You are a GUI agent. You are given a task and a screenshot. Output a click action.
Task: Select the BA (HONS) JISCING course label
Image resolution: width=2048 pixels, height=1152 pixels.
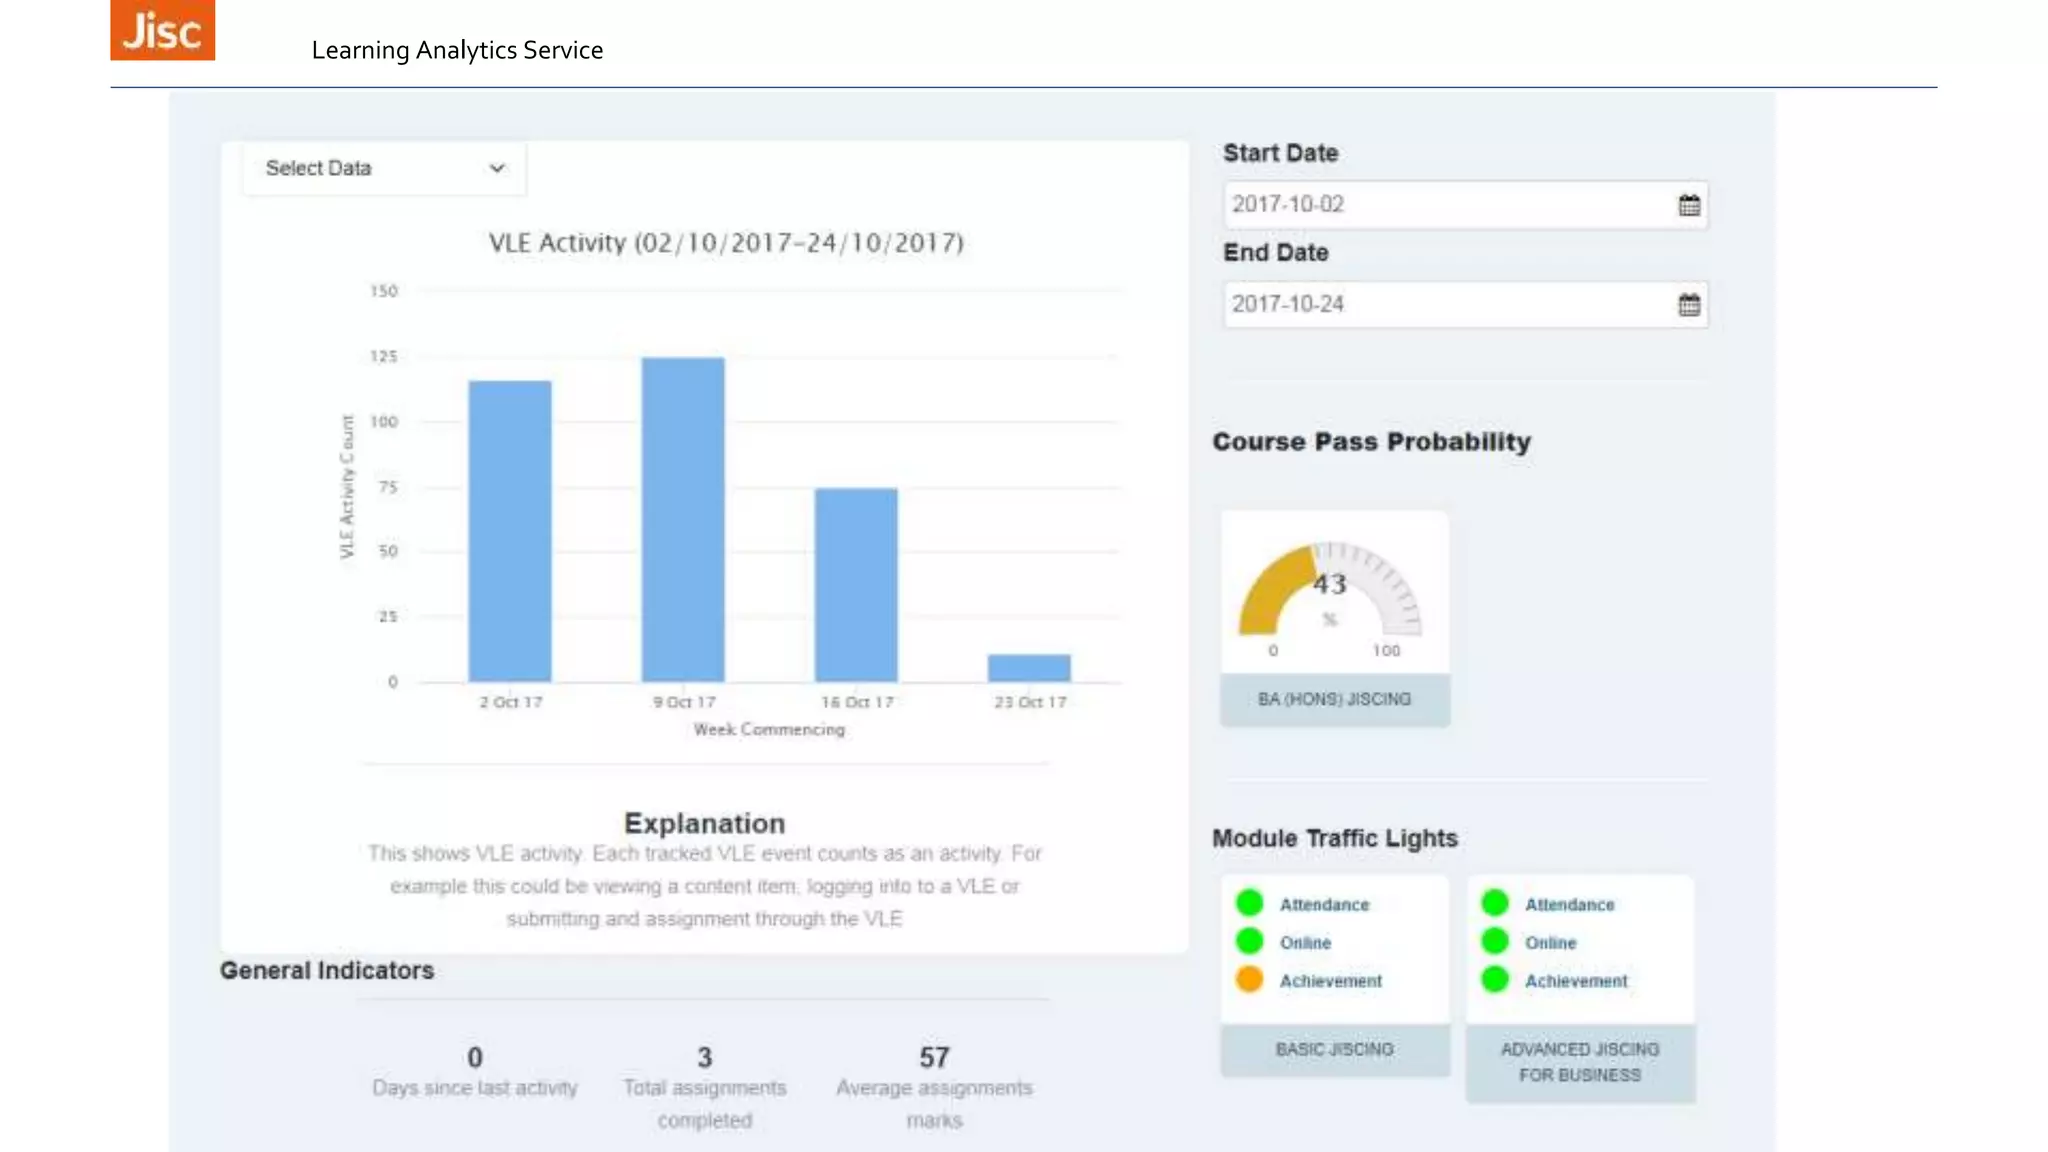[x=1335, y=699]
